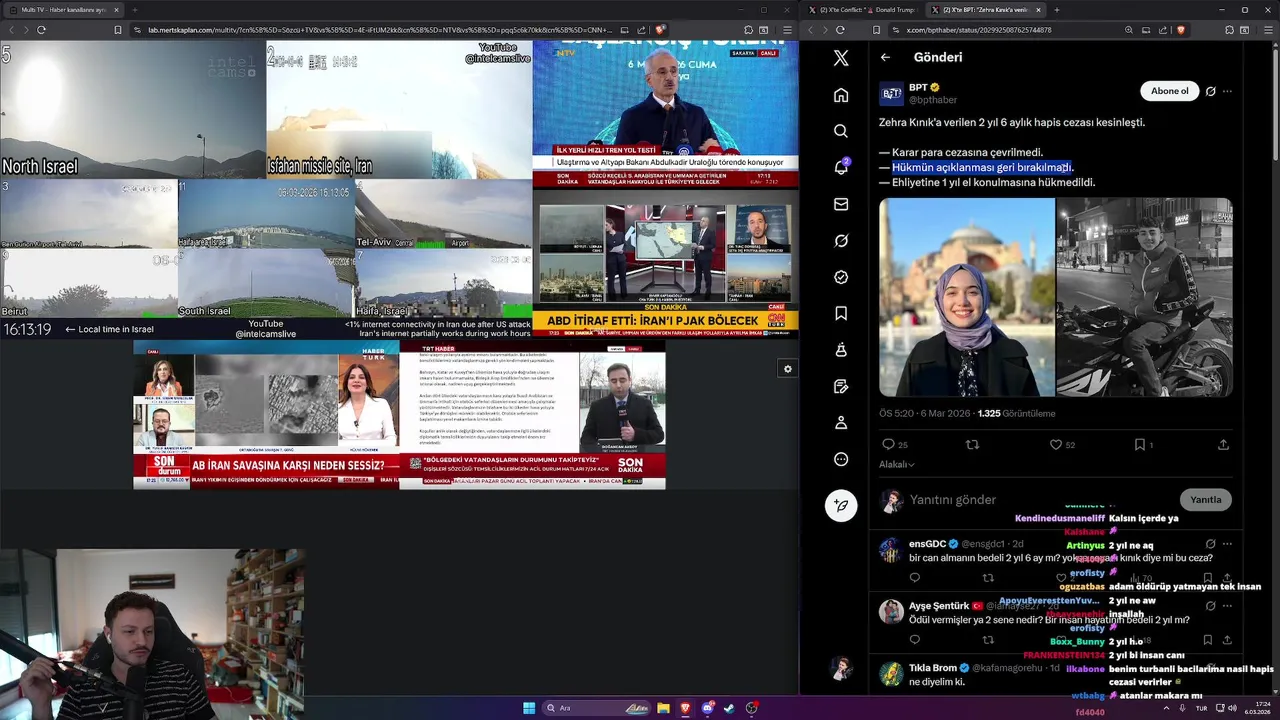The image size is (1280, 720).
Task: Go back using Gönderi back arrow
Action: pyautogui.click(x=885, y=57)
